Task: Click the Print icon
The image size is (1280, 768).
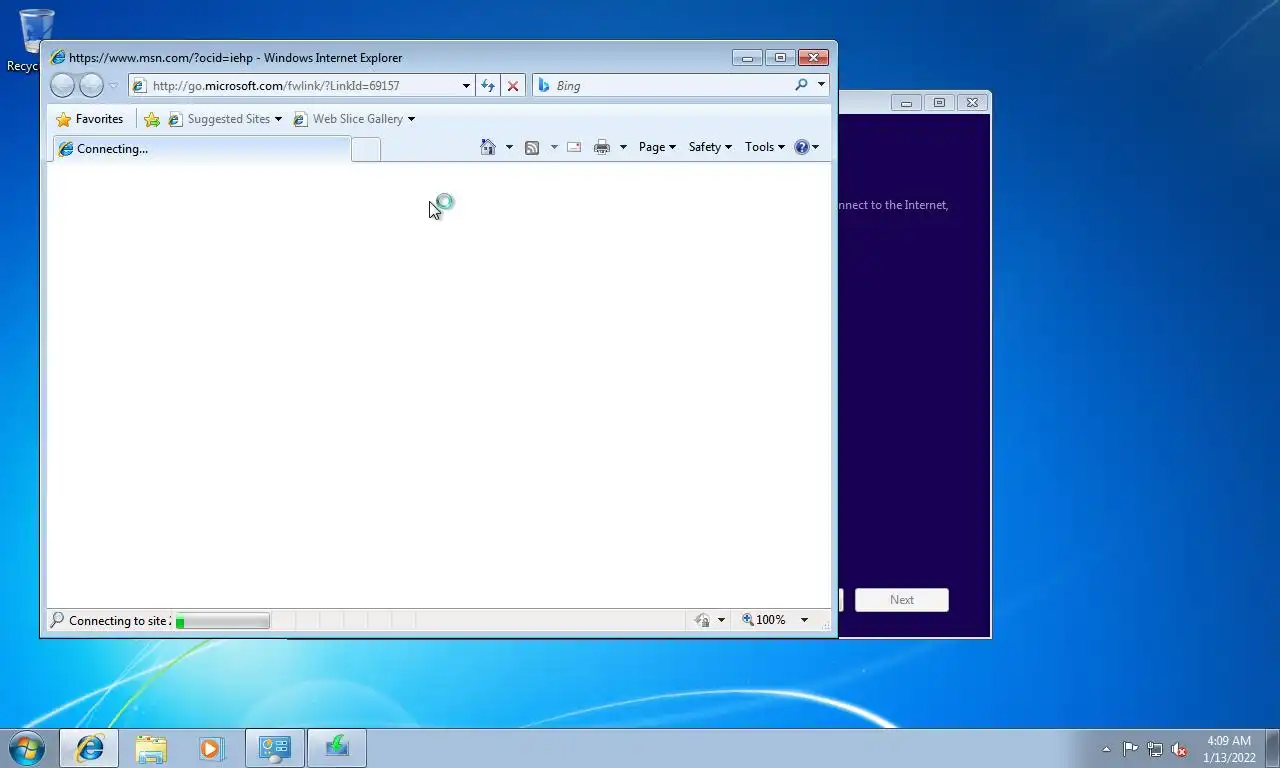Action: (602, 147)
